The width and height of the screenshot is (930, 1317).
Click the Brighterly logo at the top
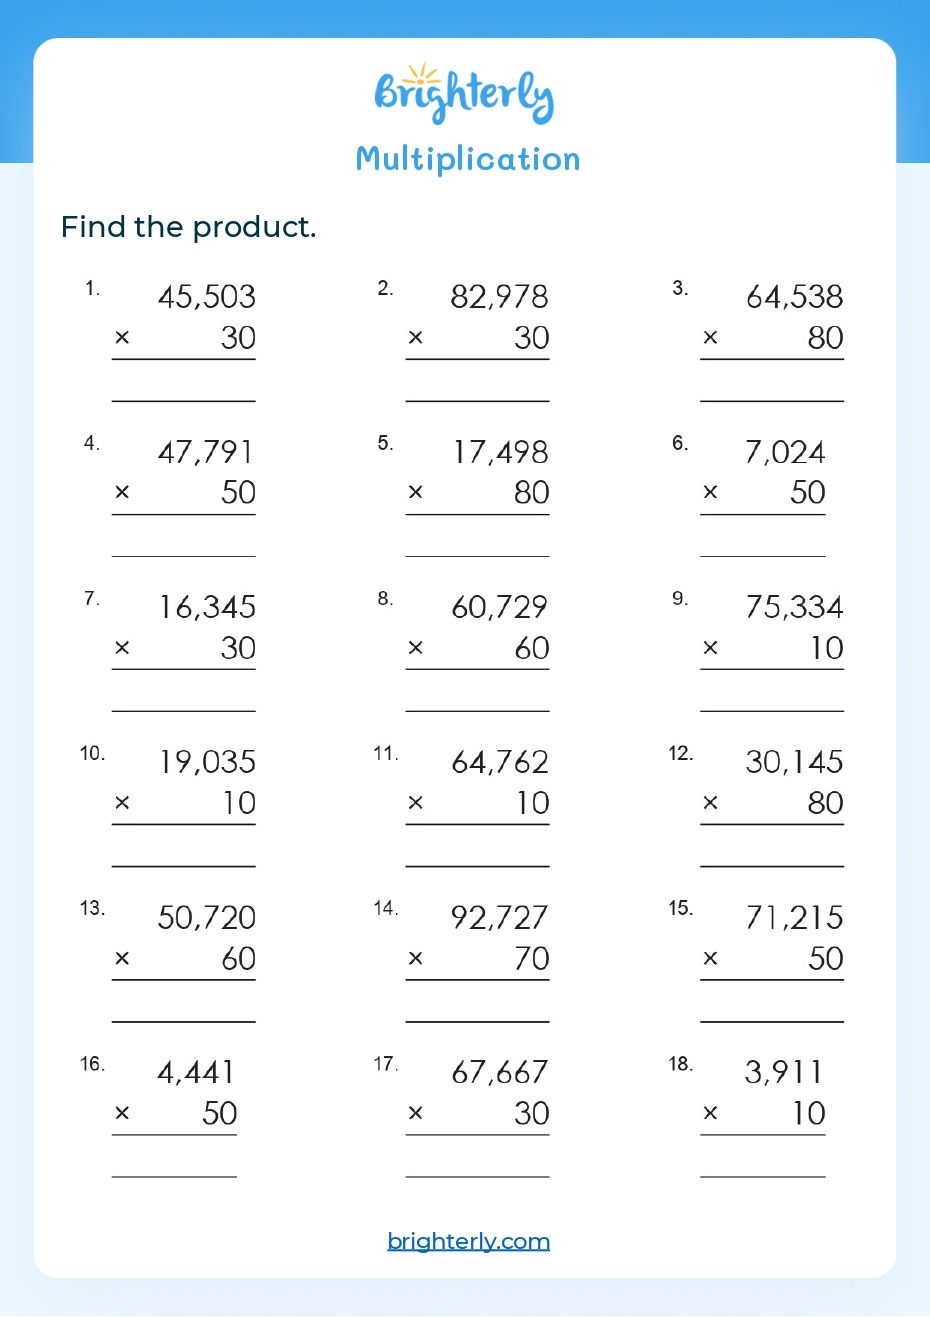coord(464,95)
